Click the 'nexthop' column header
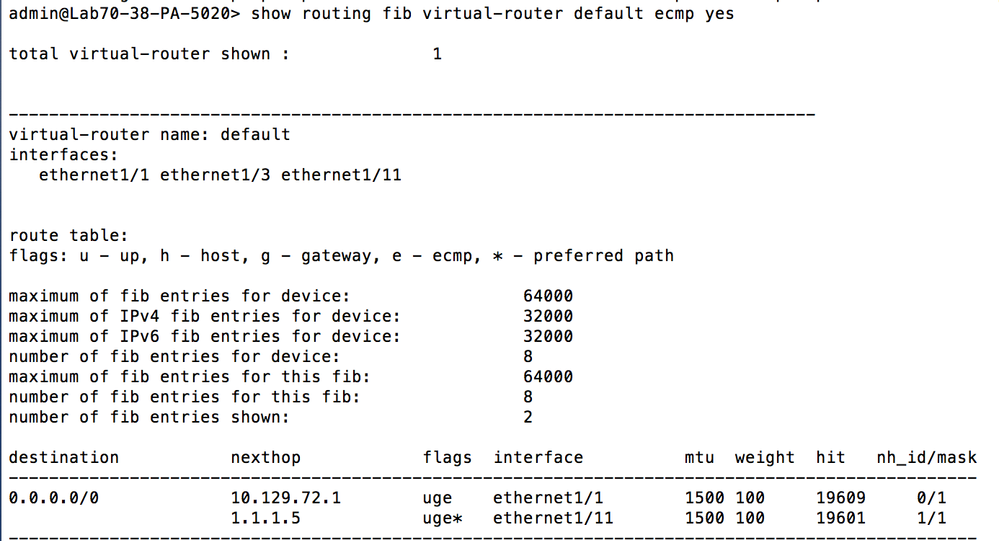The height and width of the screenshot is (541, 999). click(265, 457)
